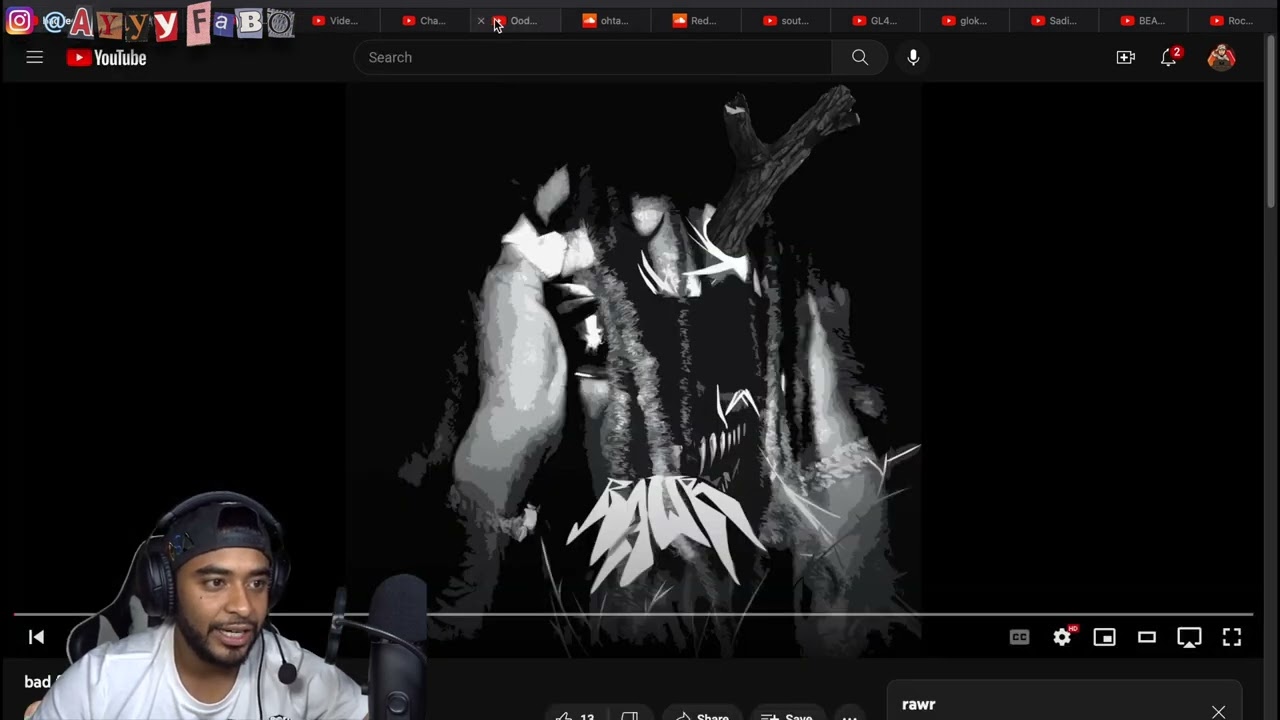The width and height of the screenshot is (1280, 720).
Task: Switch to the 'sout...' browser tab
Action: pos(785,20)
